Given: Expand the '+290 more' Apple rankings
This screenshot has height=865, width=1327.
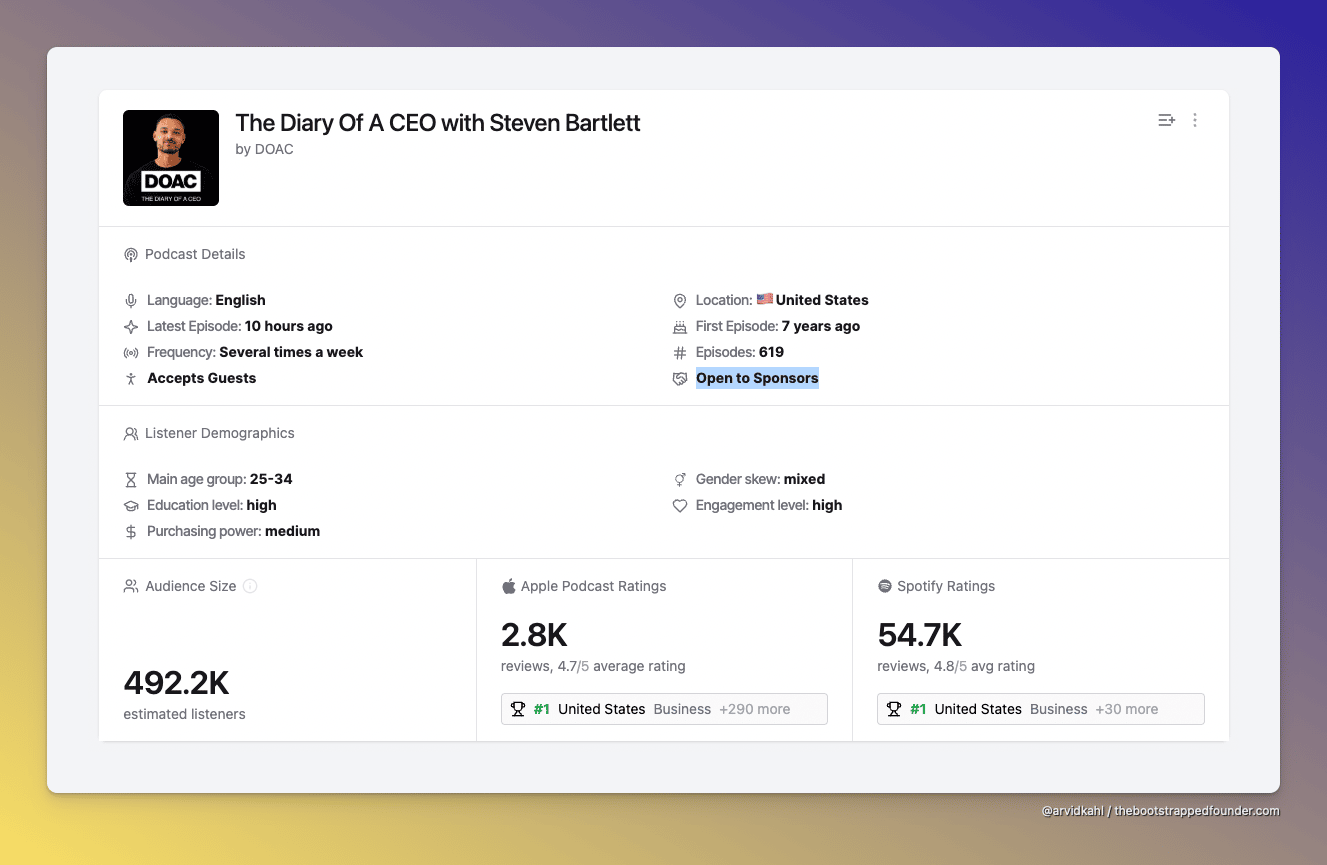Looking at the screenshot, I should tap(755, 709).
